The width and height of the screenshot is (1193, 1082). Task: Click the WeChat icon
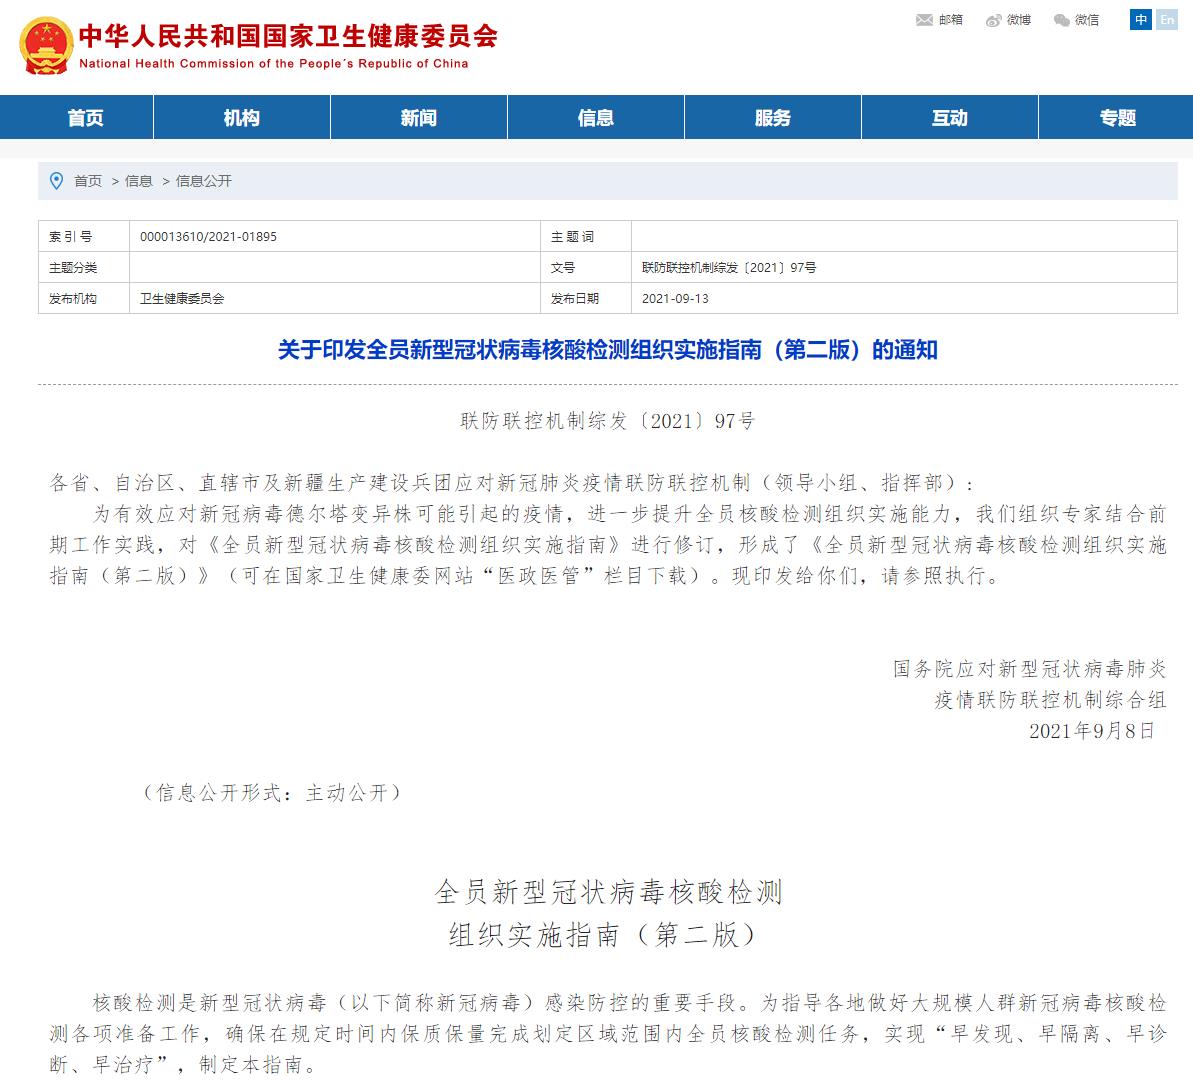[1061, 20]
